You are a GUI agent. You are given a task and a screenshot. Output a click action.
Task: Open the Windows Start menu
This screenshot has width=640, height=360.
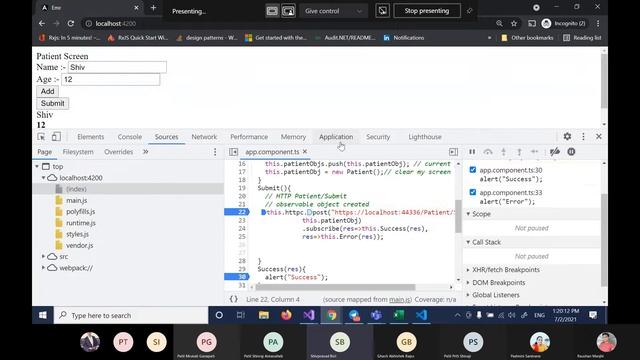(42, 315)
